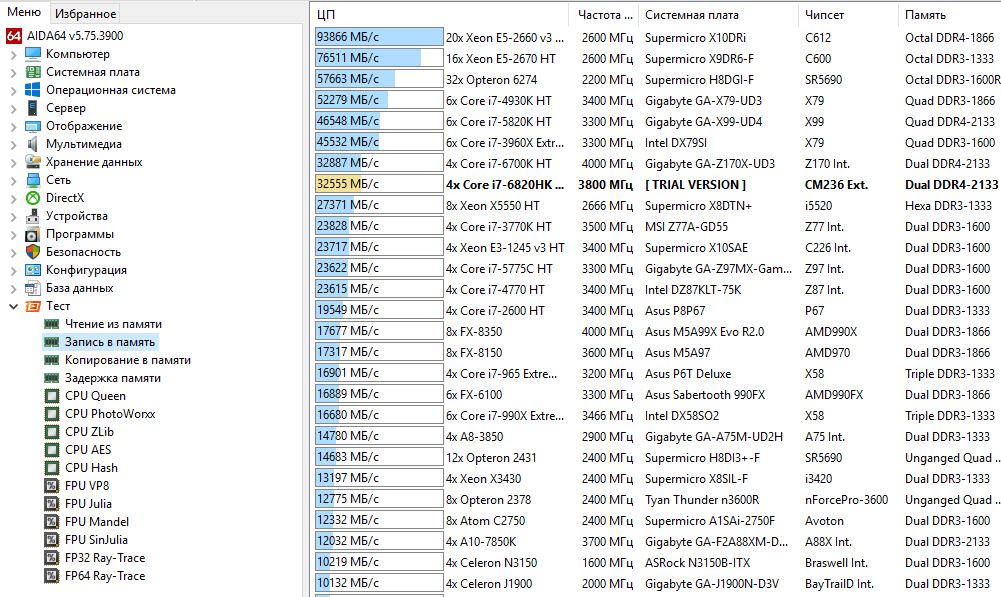
Task: Sort by the Частота column header
Action: 603,15
